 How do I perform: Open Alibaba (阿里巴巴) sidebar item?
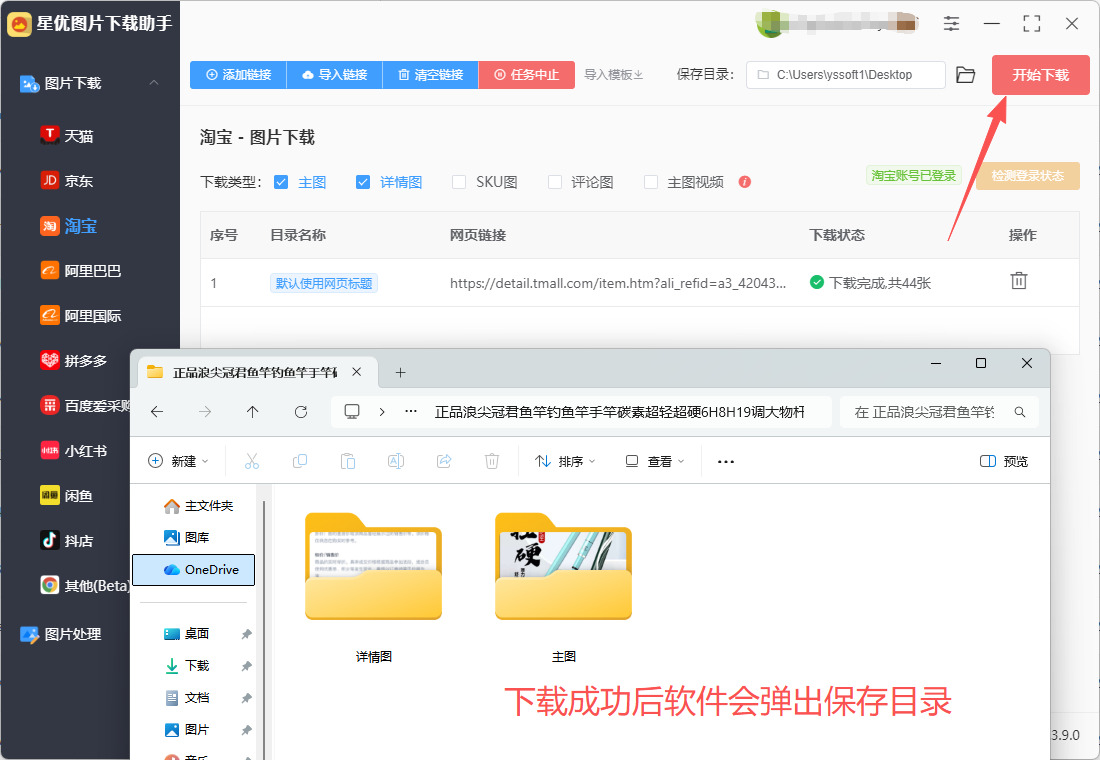coord(80,270)
